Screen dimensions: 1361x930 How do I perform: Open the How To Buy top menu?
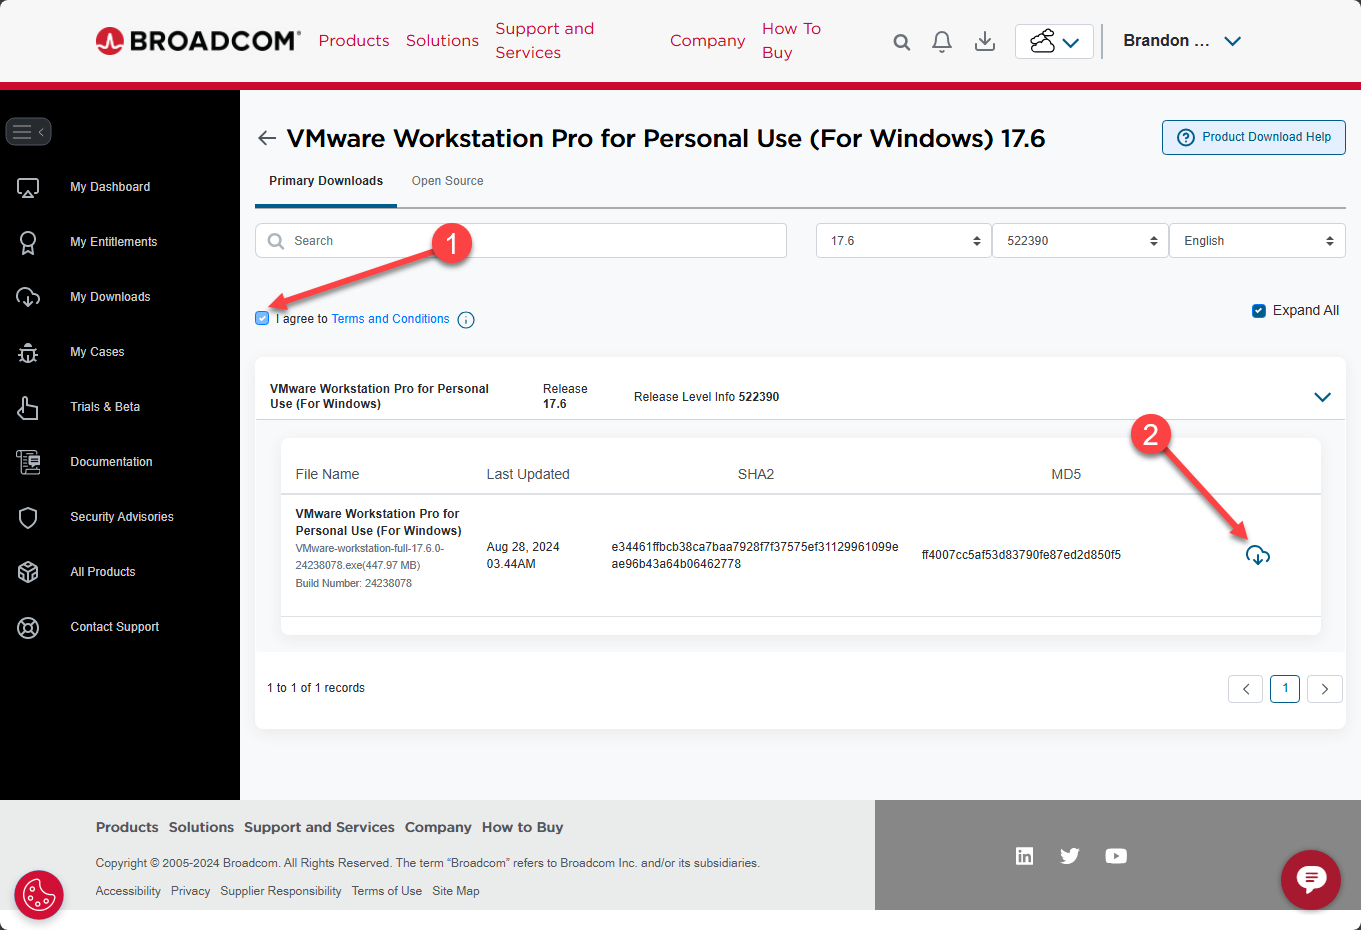[791, 41]
